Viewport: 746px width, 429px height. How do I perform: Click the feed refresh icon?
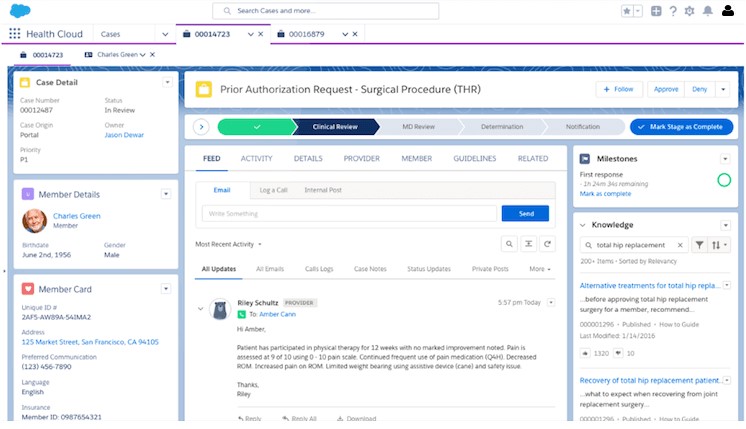[x=547, y=244]
